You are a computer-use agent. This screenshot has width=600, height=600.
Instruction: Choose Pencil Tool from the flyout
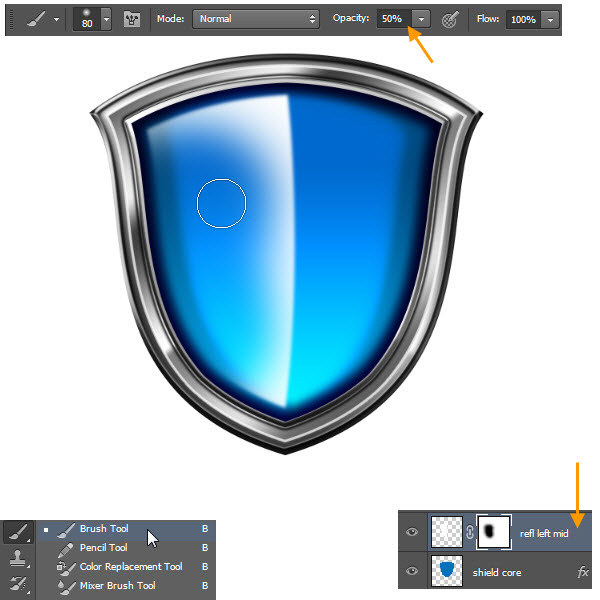tap(104, 548)
